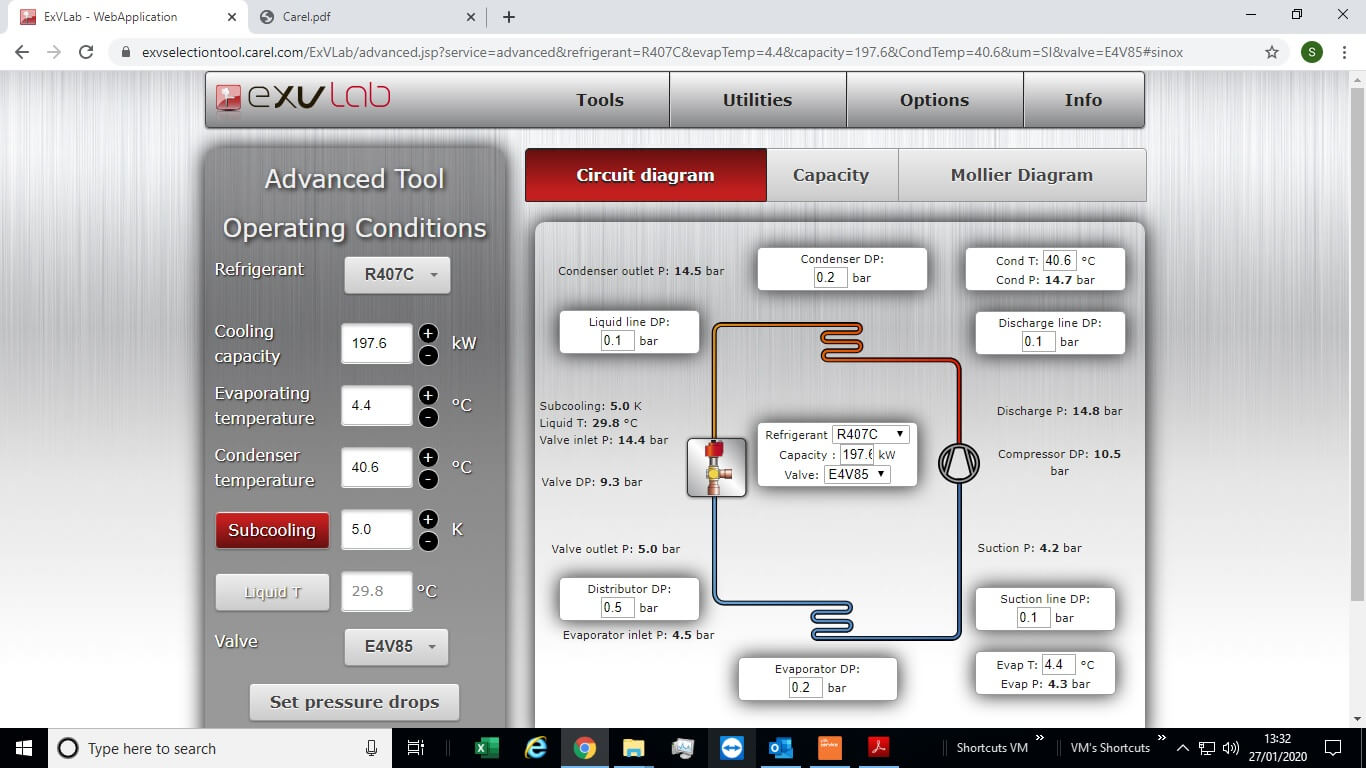This screenshot has width=1366, height=768.
Task: Click the Condenser temperature input field
Action: pyautogui.click(x=376, y=467)
